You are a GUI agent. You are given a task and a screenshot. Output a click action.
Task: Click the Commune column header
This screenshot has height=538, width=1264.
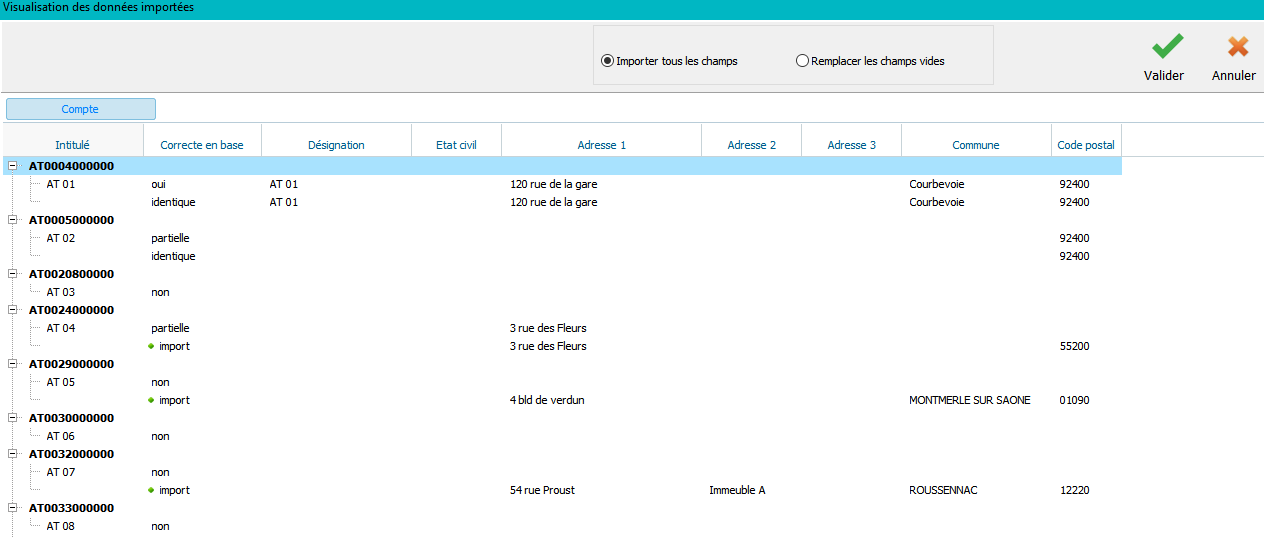[975, 145]
